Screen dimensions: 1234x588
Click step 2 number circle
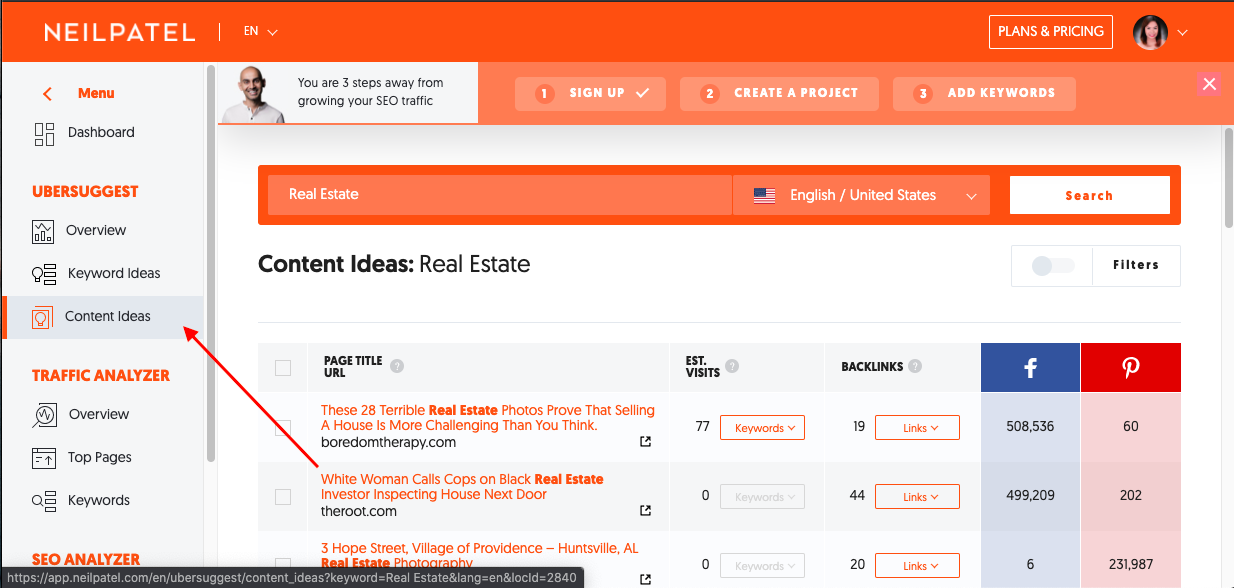710,94
